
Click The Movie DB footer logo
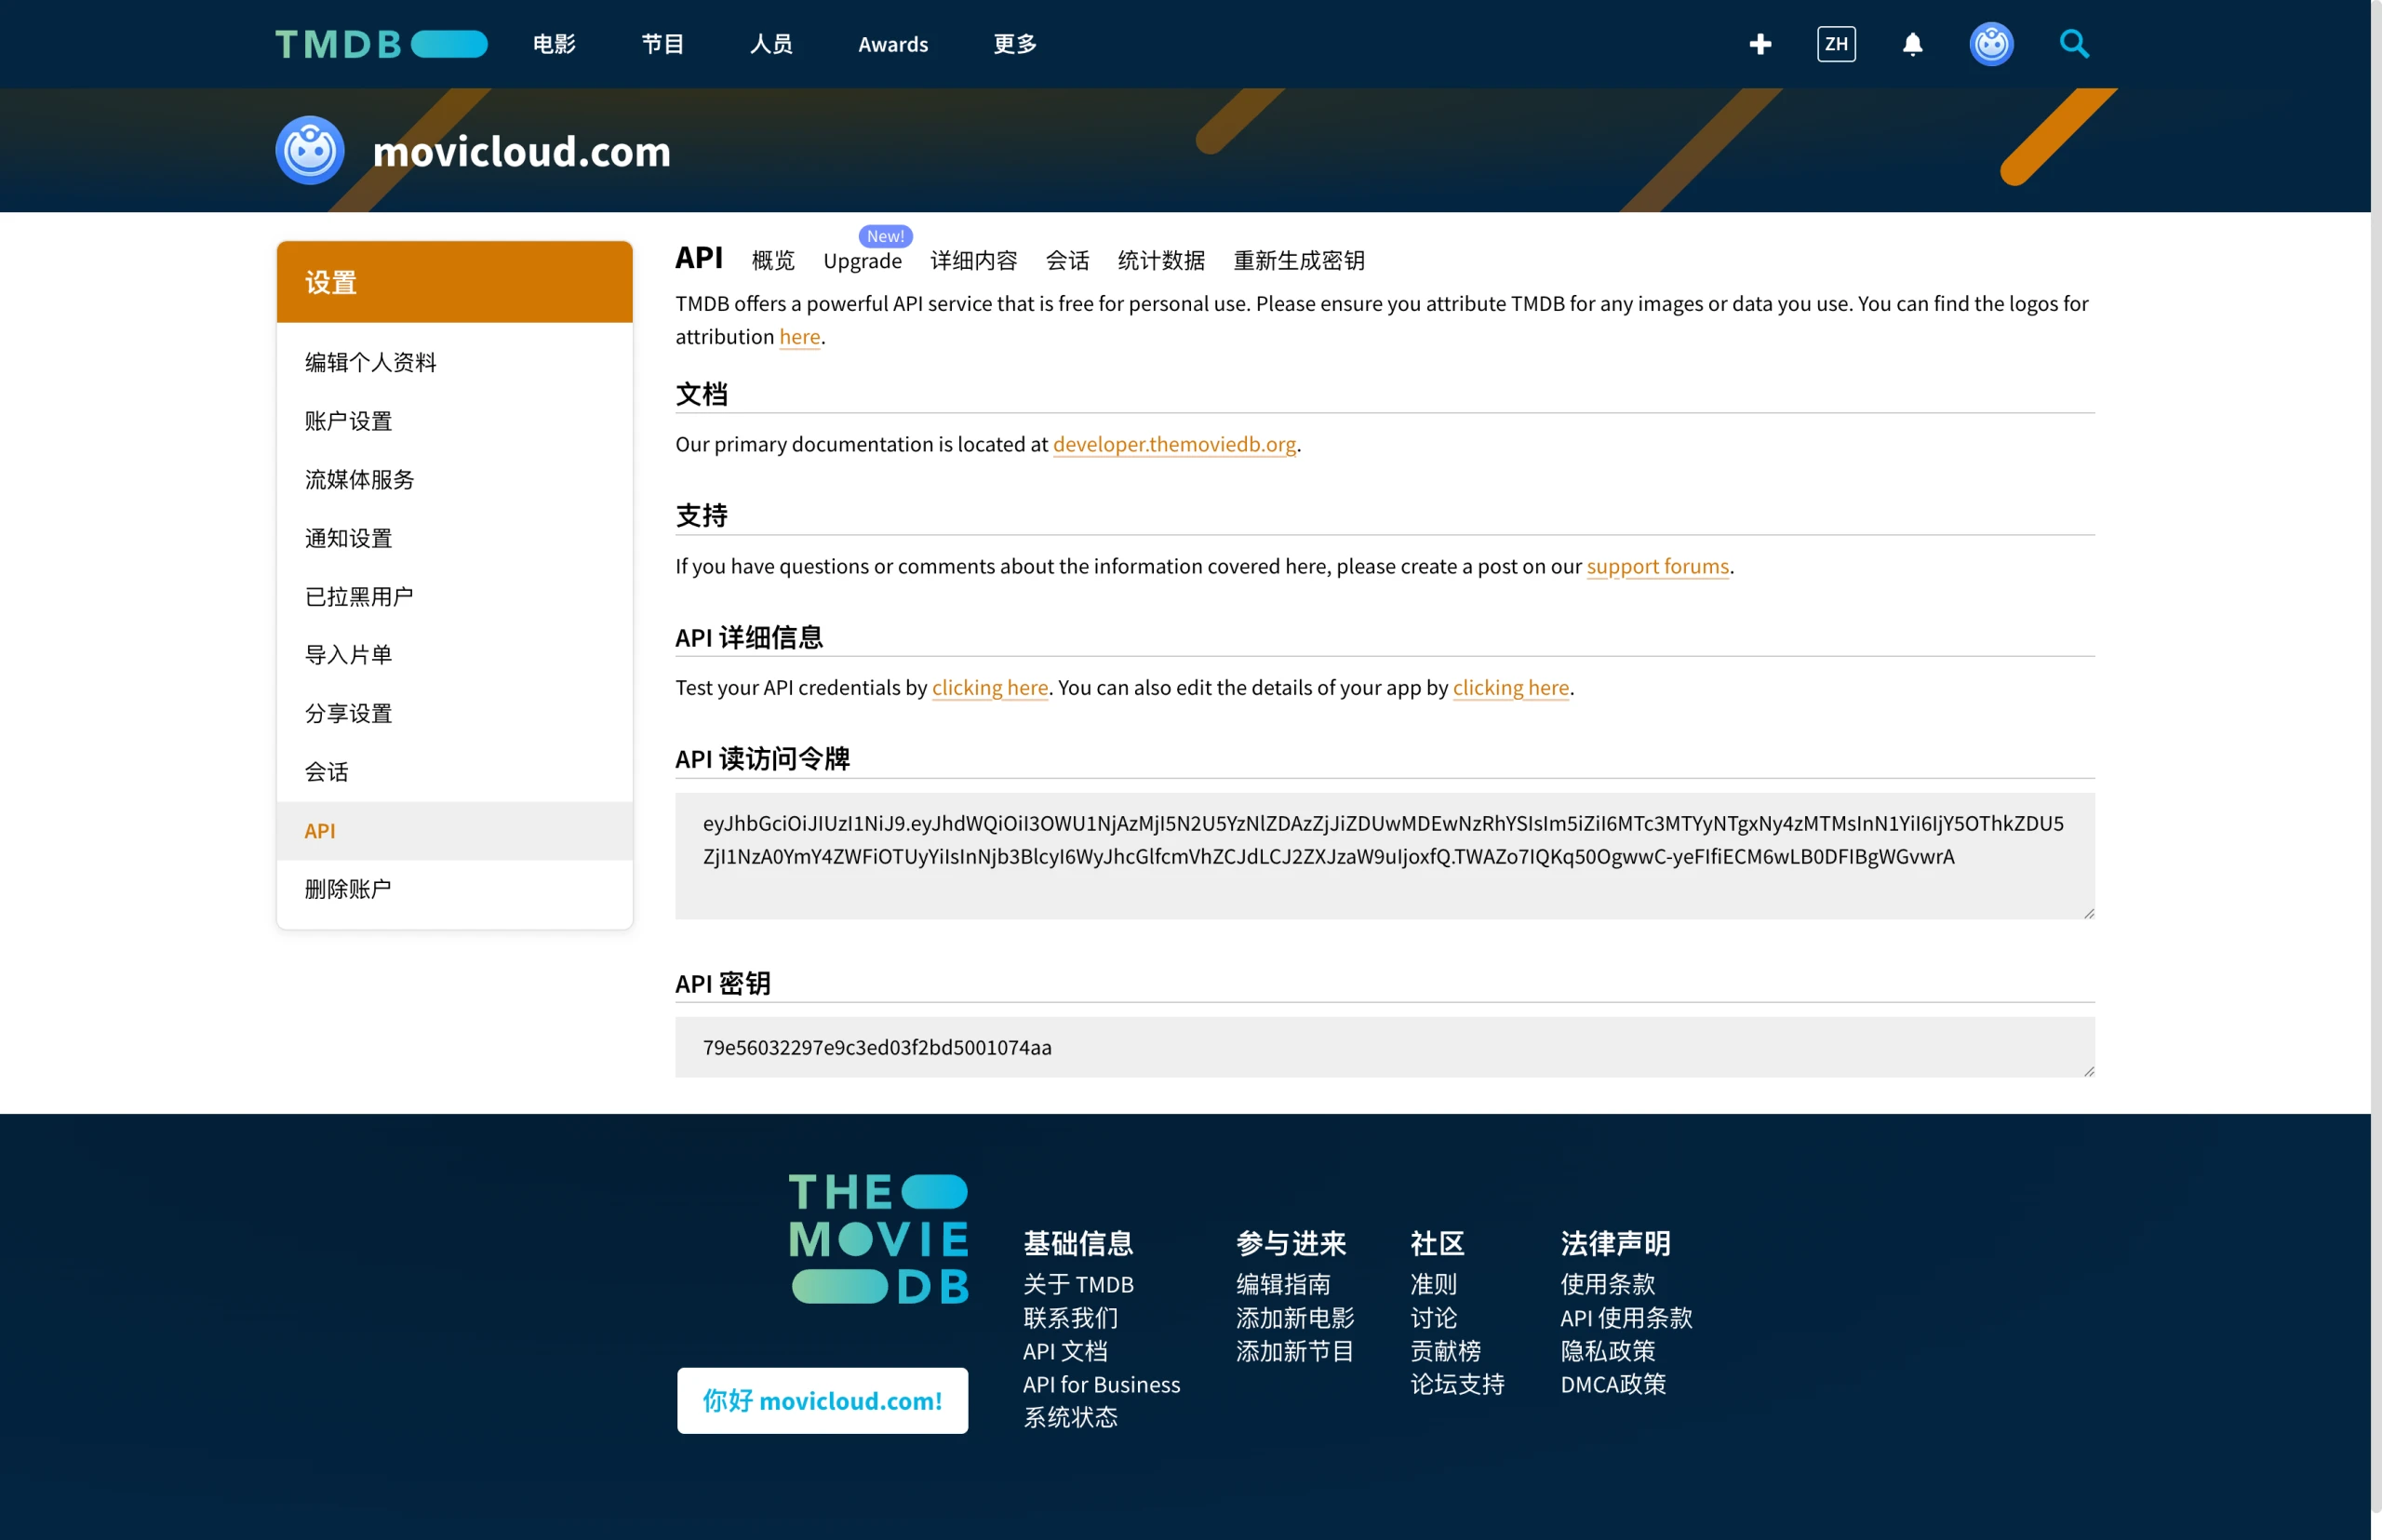tap(878, 1239)
